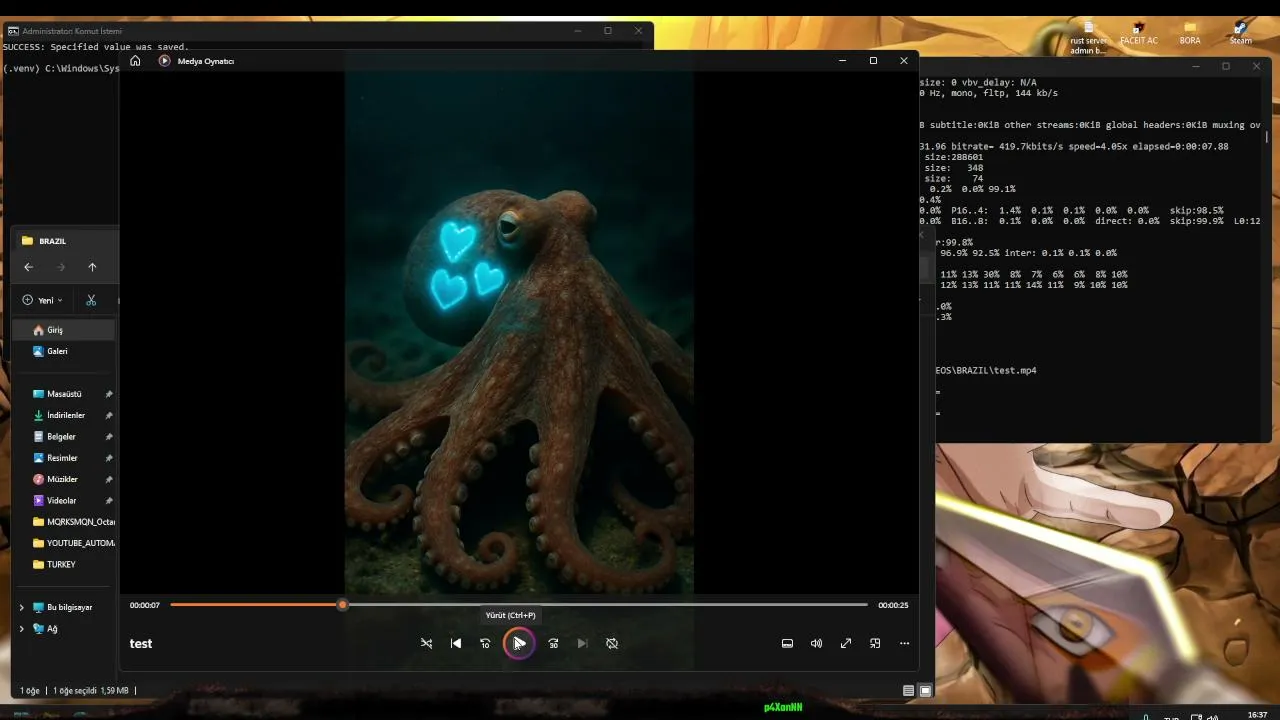Viewport: 1280px width, 720px height.
Task: Open the BORA desktop folder
Action: click(x=1190, y=33)
